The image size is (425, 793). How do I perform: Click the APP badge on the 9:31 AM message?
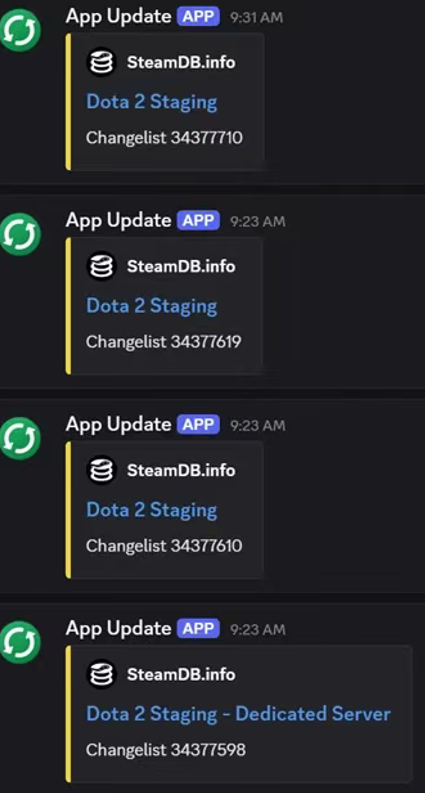pos(198,17)
